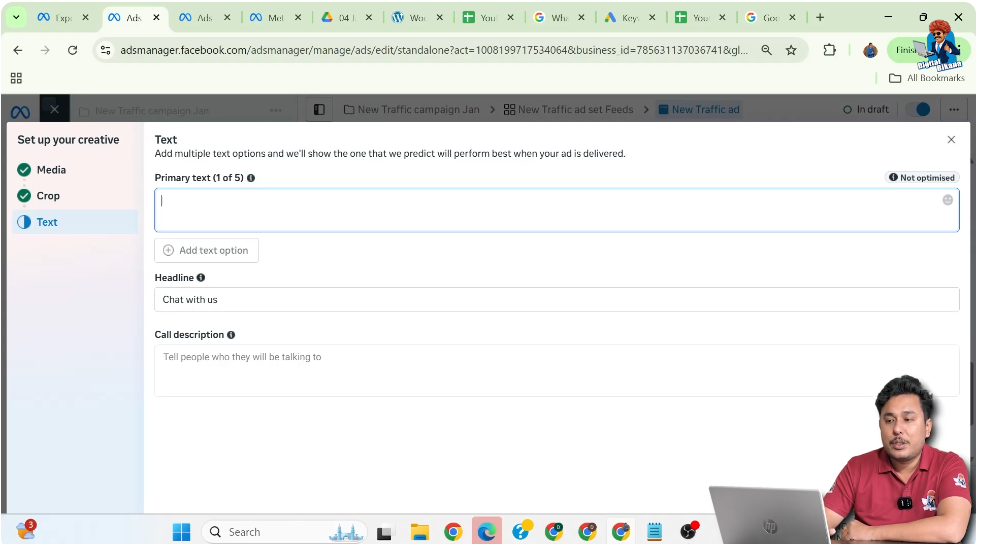Select the Media step in sidebar
This screenshot has height=544, width=981.
pyautogui.click(x=51, y=170)
